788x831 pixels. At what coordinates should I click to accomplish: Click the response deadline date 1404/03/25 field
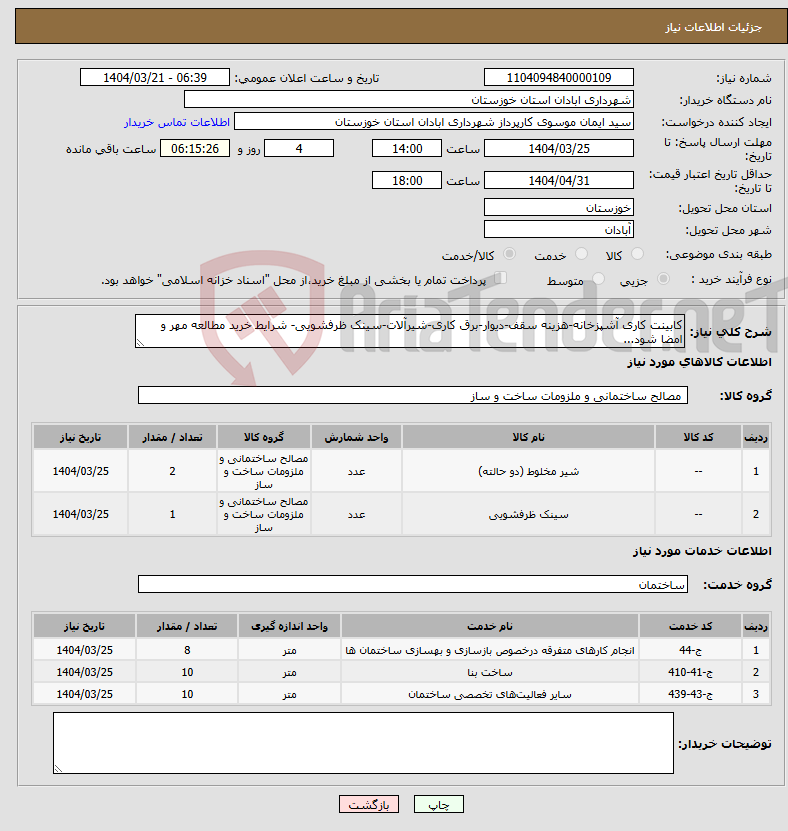point(559,148)
